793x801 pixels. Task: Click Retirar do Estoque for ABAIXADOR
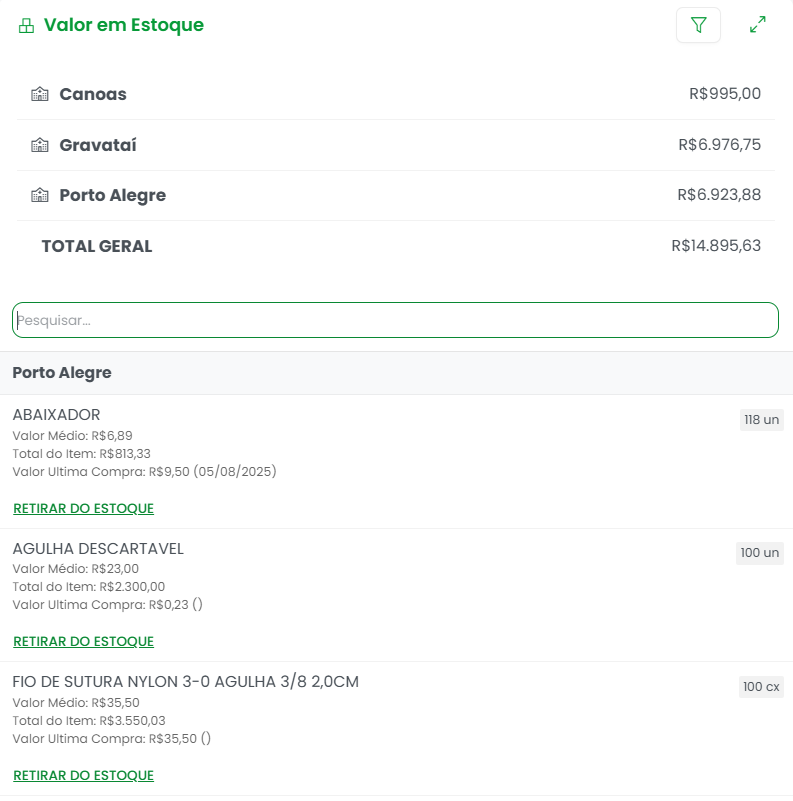tap(83, 508)
